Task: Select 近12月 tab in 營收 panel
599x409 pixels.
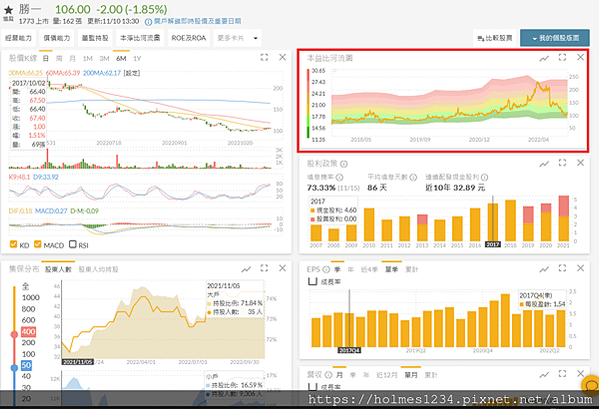Action: pos(387,375)
